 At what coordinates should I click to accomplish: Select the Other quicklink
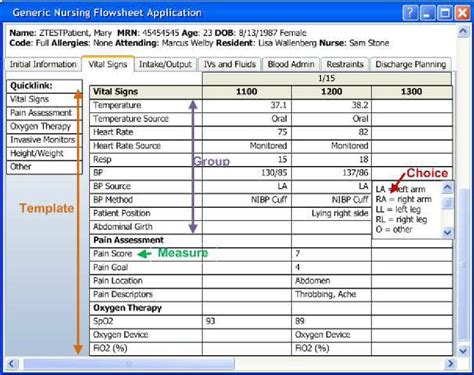pos(44,167)
